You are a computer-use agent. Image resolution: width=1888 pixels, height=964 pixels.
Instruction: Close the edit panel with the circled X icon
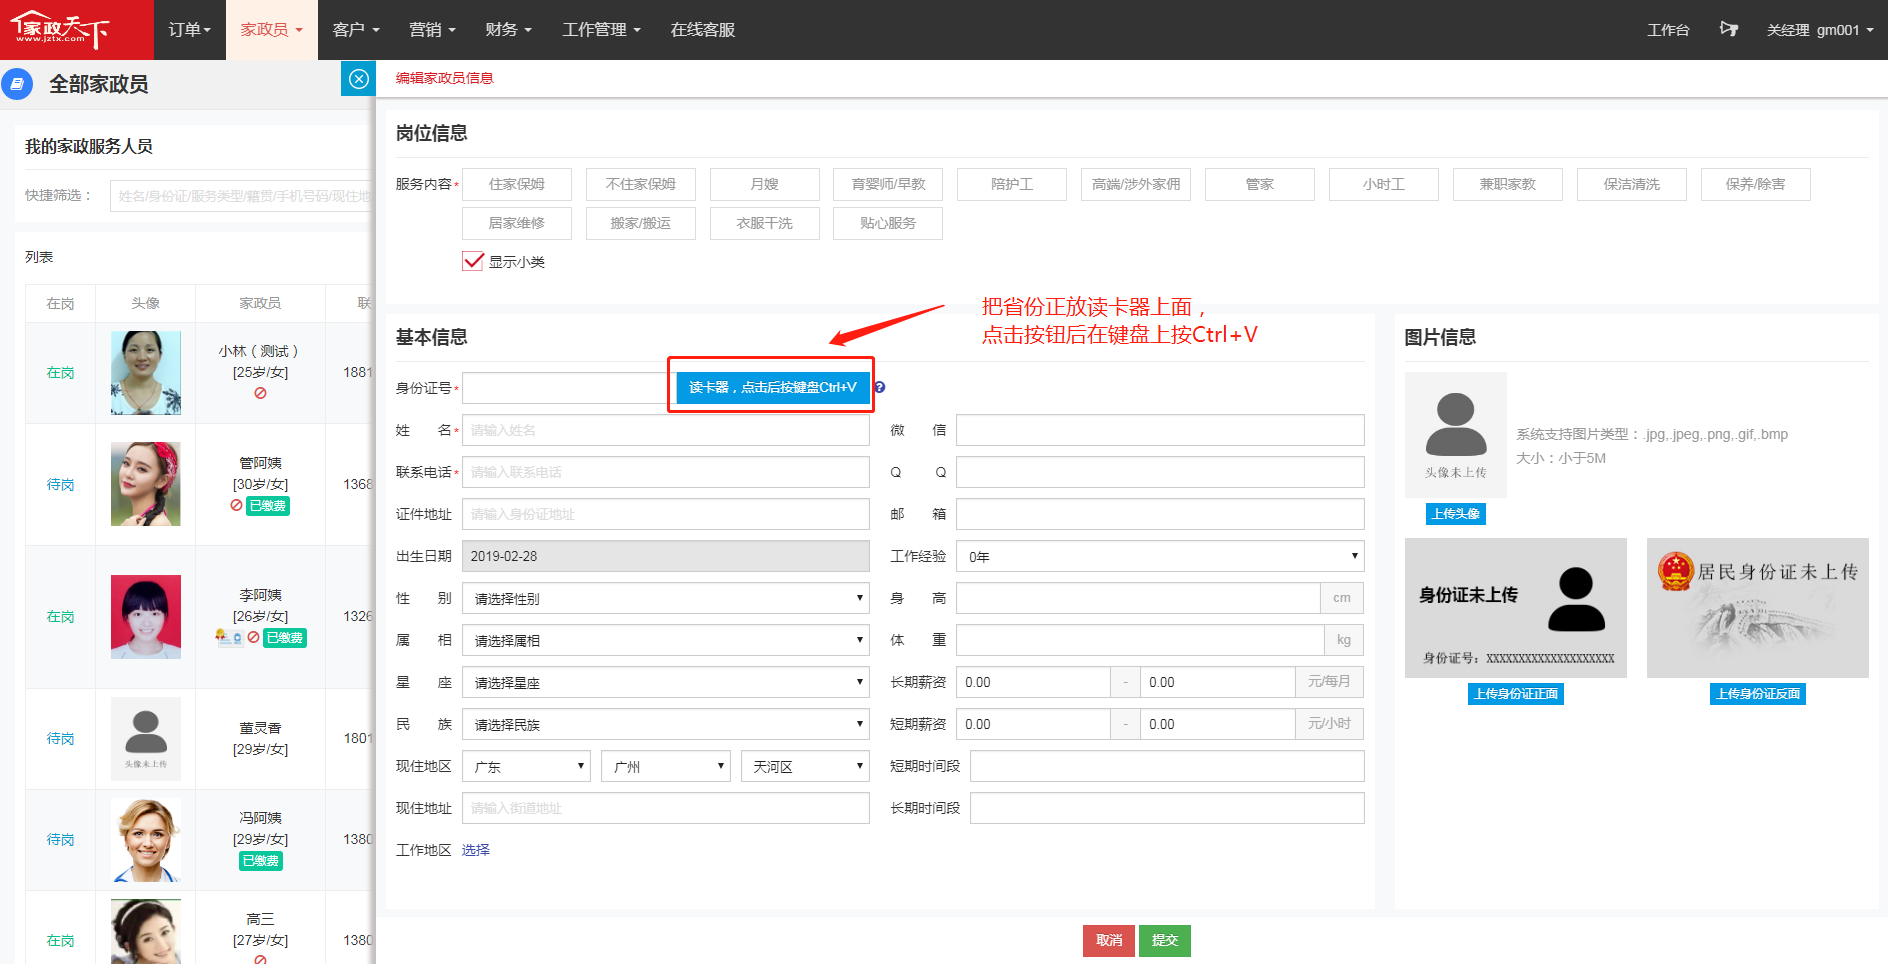[359, 79]
